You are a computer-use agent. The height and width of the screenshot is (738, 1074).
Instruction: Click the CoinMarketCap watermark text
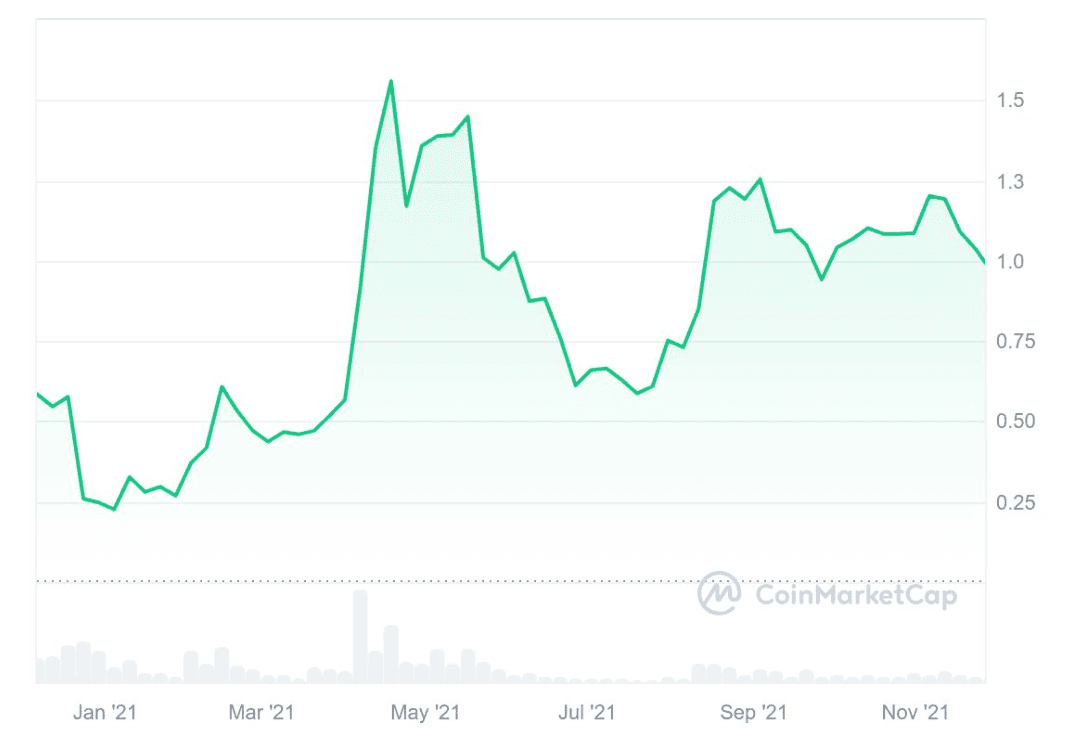[x=856, y=596]
